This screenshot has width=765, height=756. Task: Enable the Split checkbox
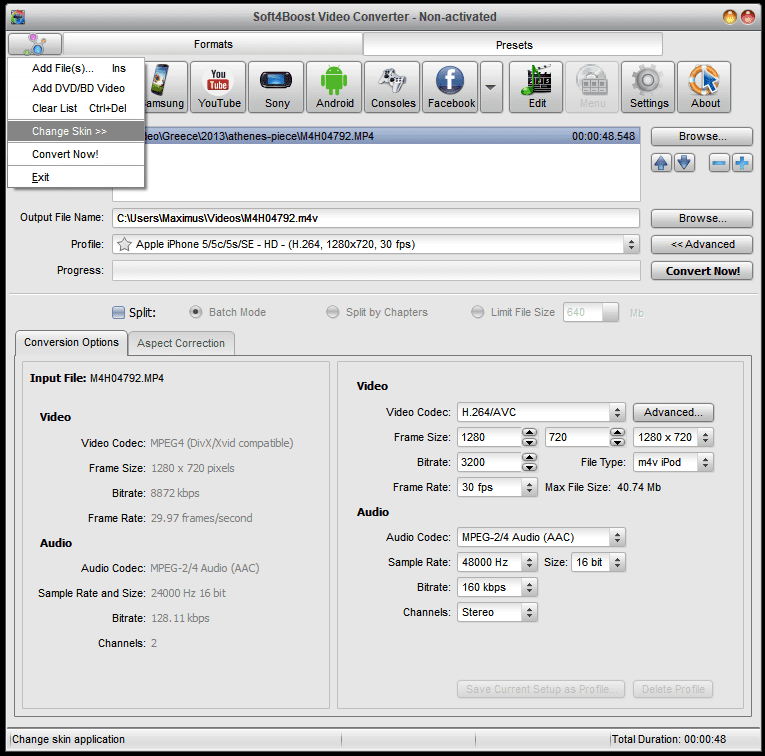(x=119, y=313)
